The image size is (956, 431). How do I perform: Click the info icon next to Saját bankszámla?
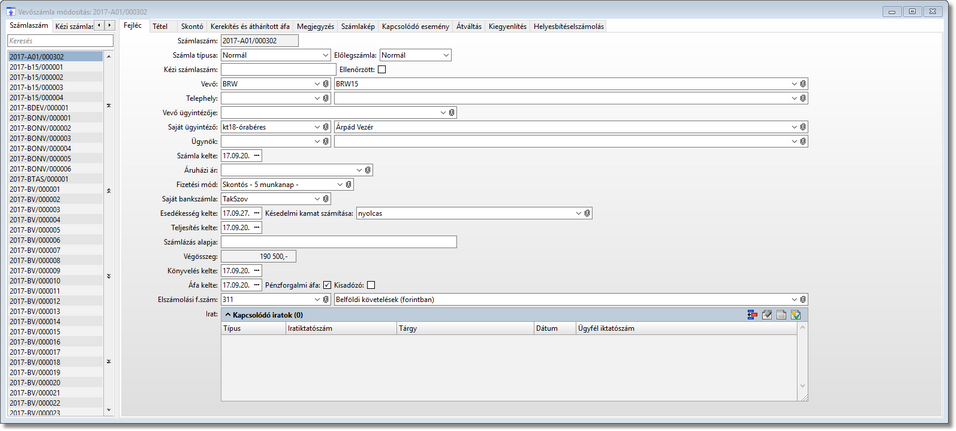pos(326,199)
